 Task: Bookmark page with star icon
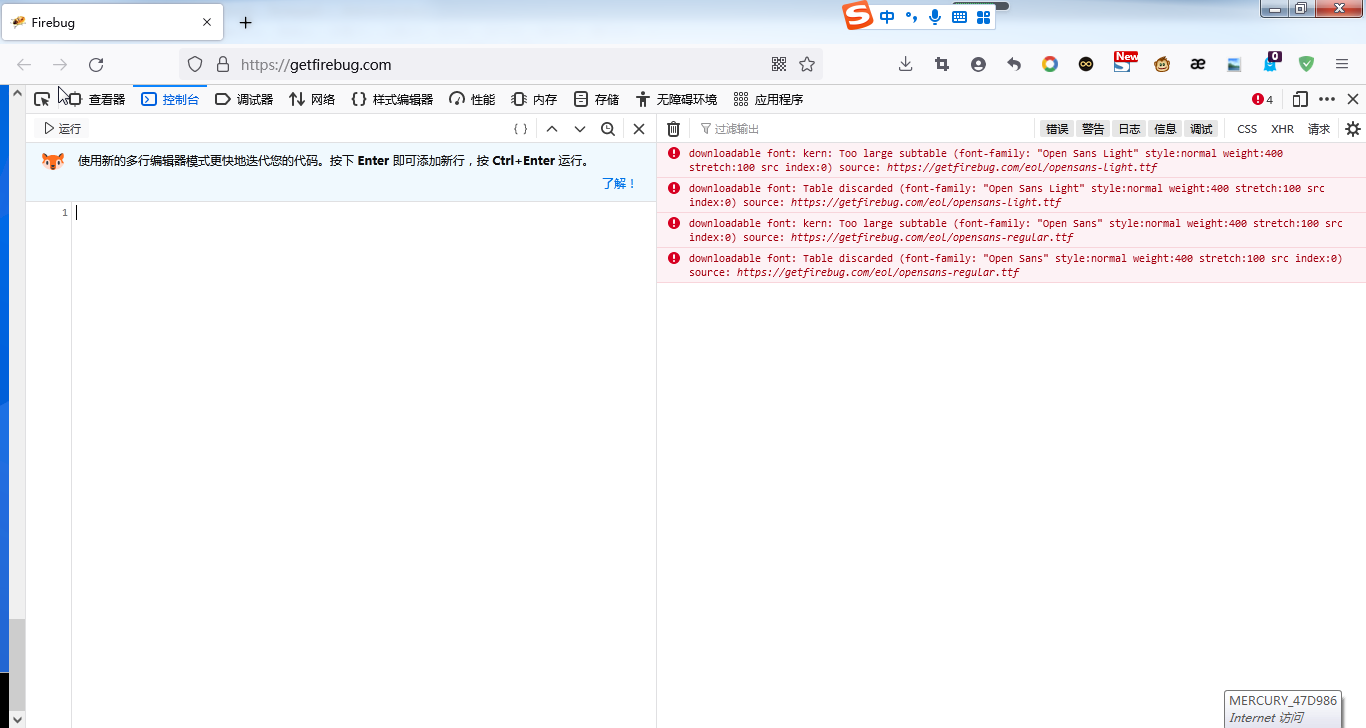pos(807,64)
